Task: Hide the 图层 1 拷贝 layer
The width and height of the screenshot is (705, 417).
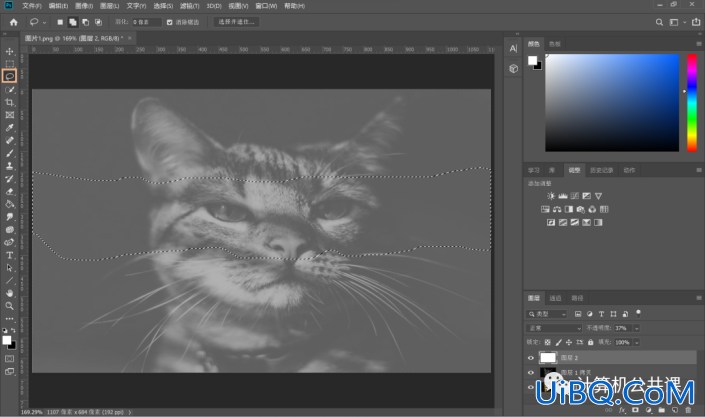Action: tap(531, 372)
